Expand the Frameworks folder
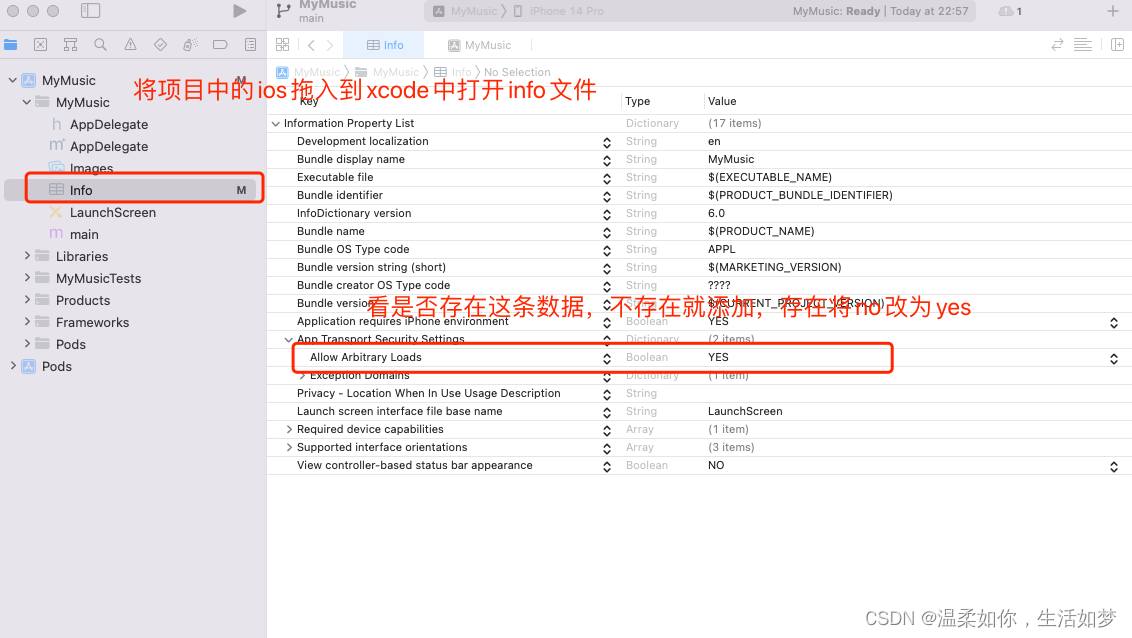 pyautogui.click(x=27, y=322)
